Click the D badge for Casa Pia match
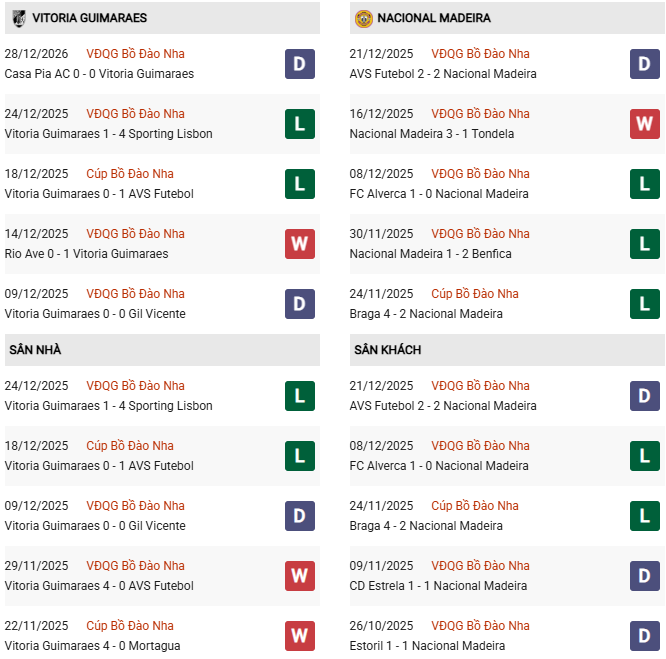The image size is (666, 659). pyautogui.click(x=300, y=64)
